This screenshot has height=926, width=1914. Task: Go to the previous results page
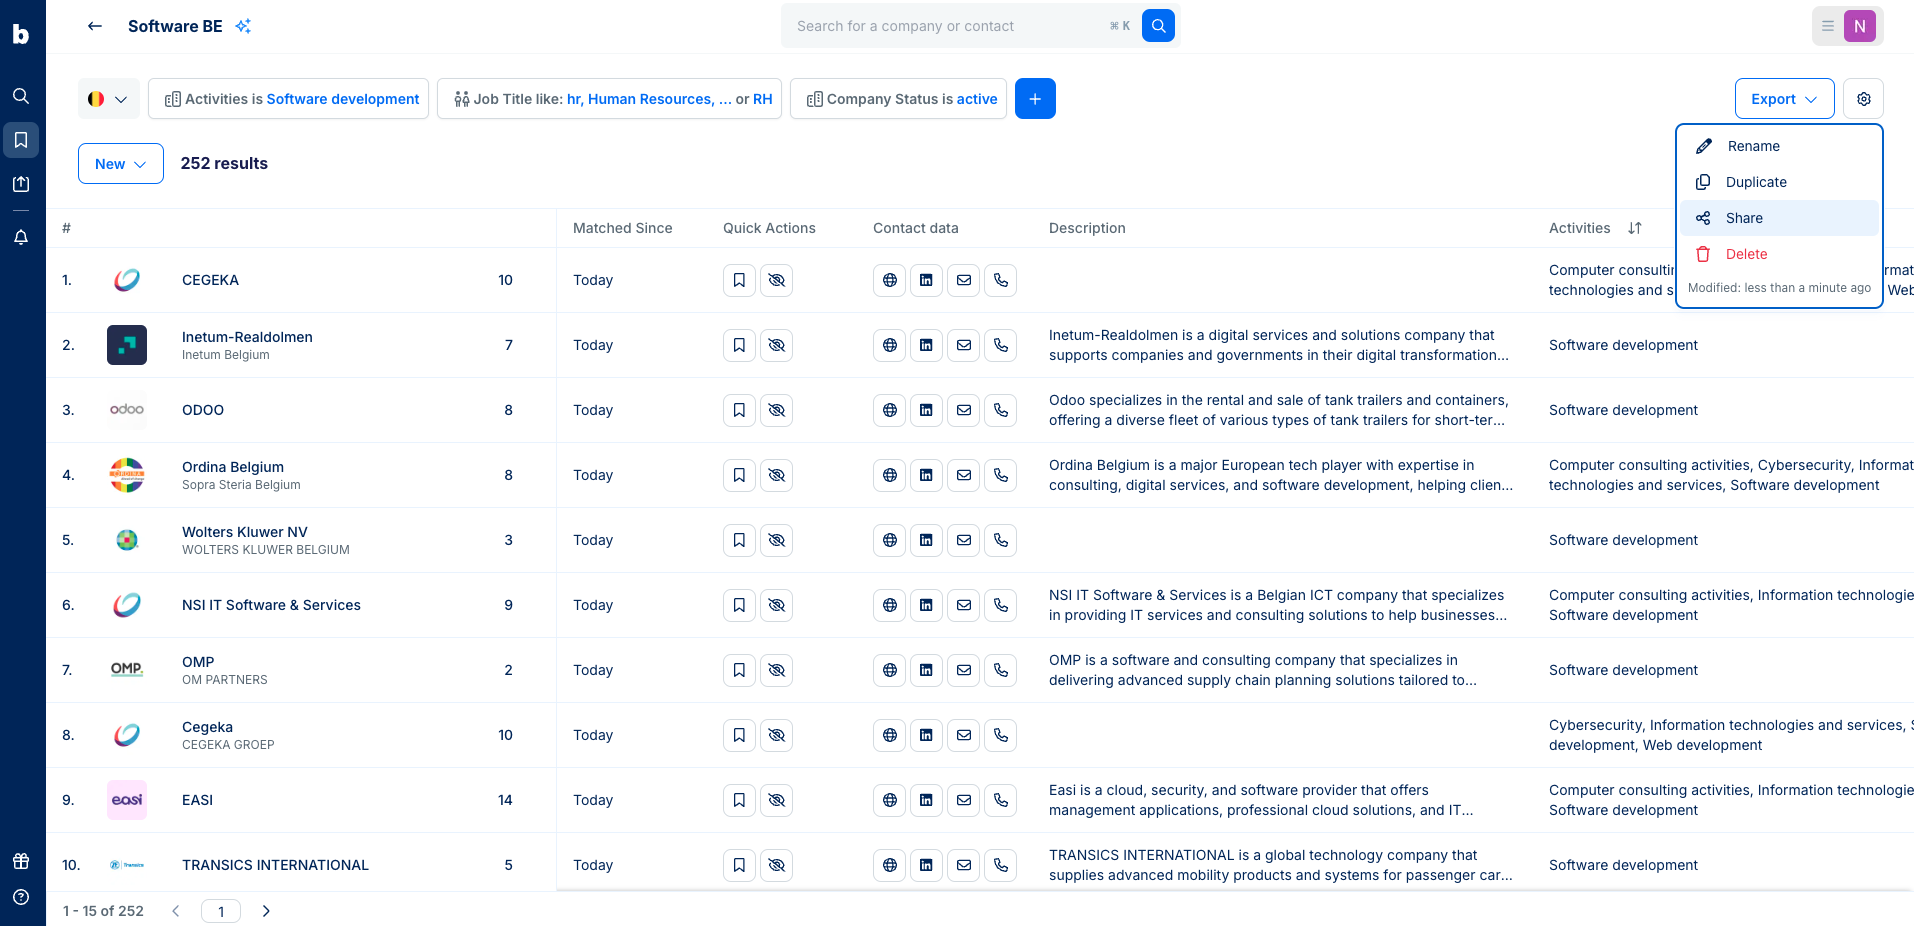coord(176,911)
